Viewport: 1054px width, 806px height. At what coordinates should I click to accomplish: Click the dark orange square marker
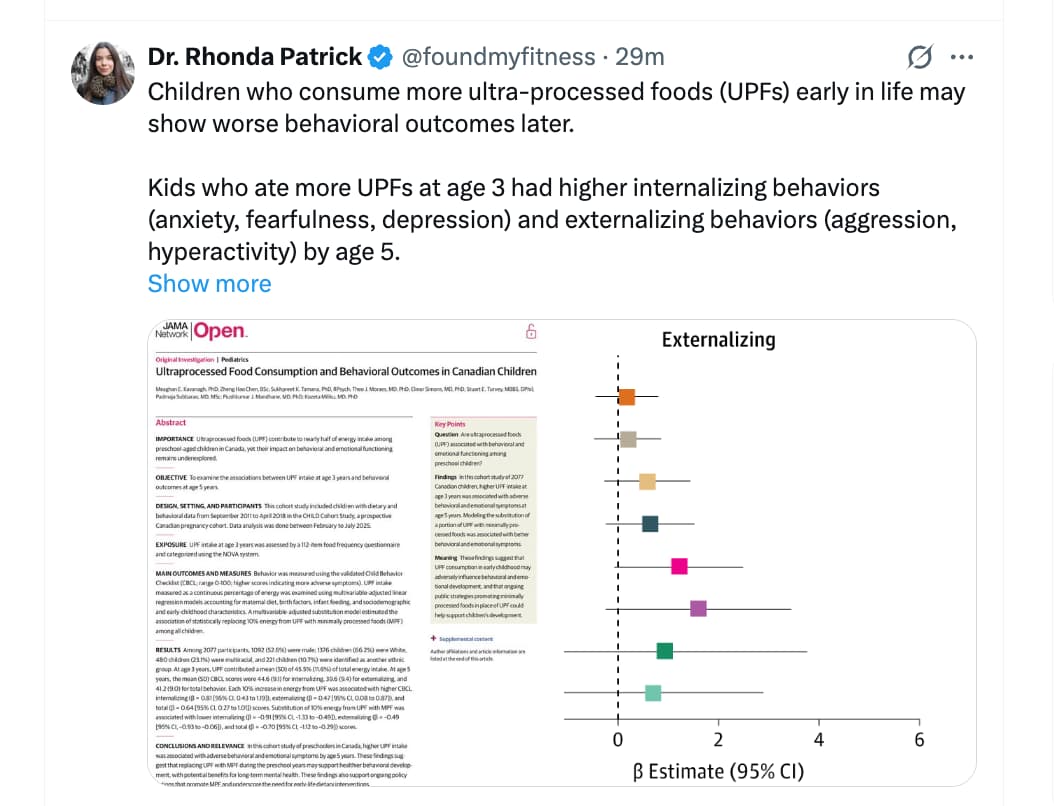(627, 397)
